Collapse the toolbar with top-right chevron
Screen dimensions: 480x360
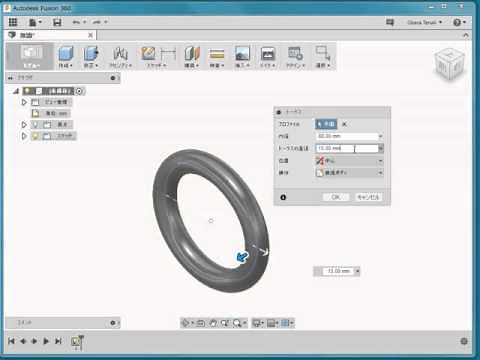click(466, 35)
